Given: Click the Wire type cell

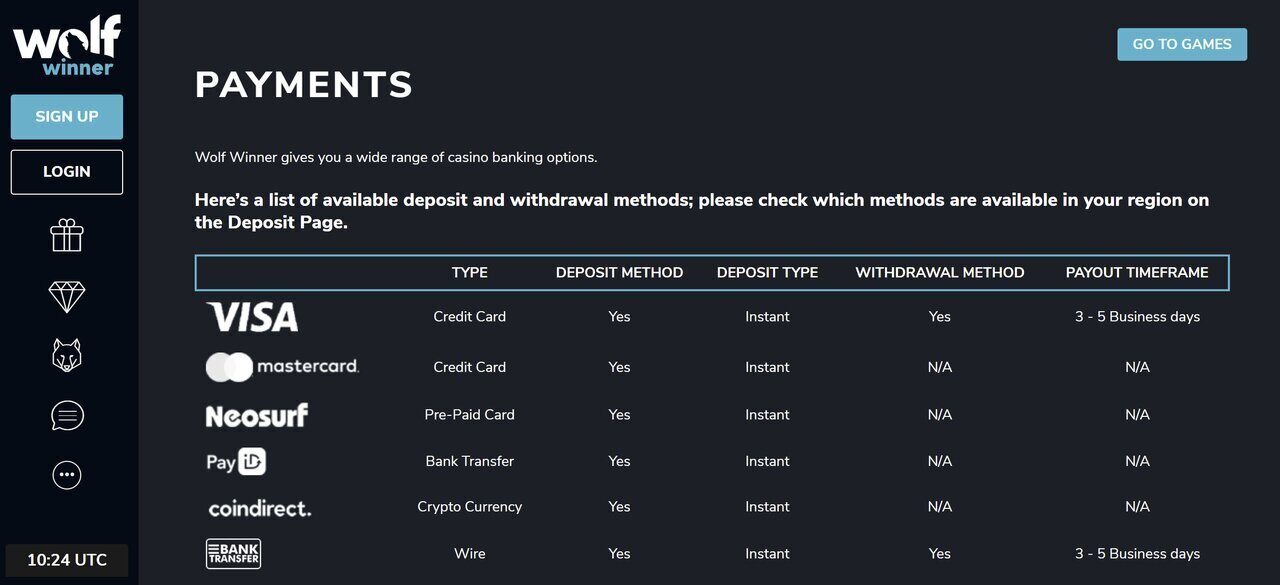Looking at the screenshot, I should pyautogui.click(x=470, y=553).
